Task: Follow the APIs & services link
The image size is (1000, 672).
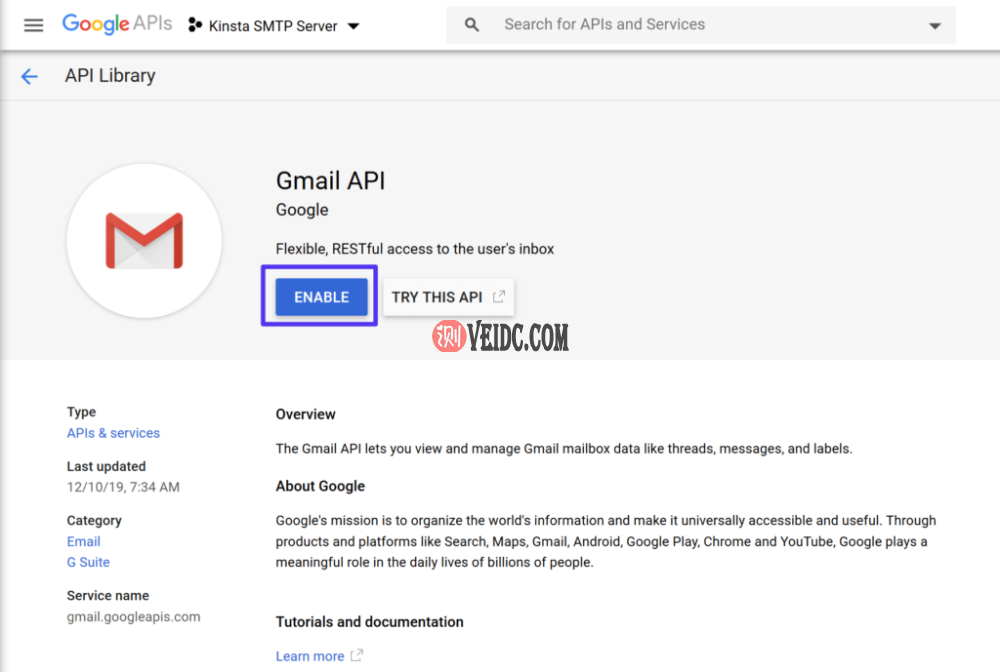Action: click(x=113, y=432)
